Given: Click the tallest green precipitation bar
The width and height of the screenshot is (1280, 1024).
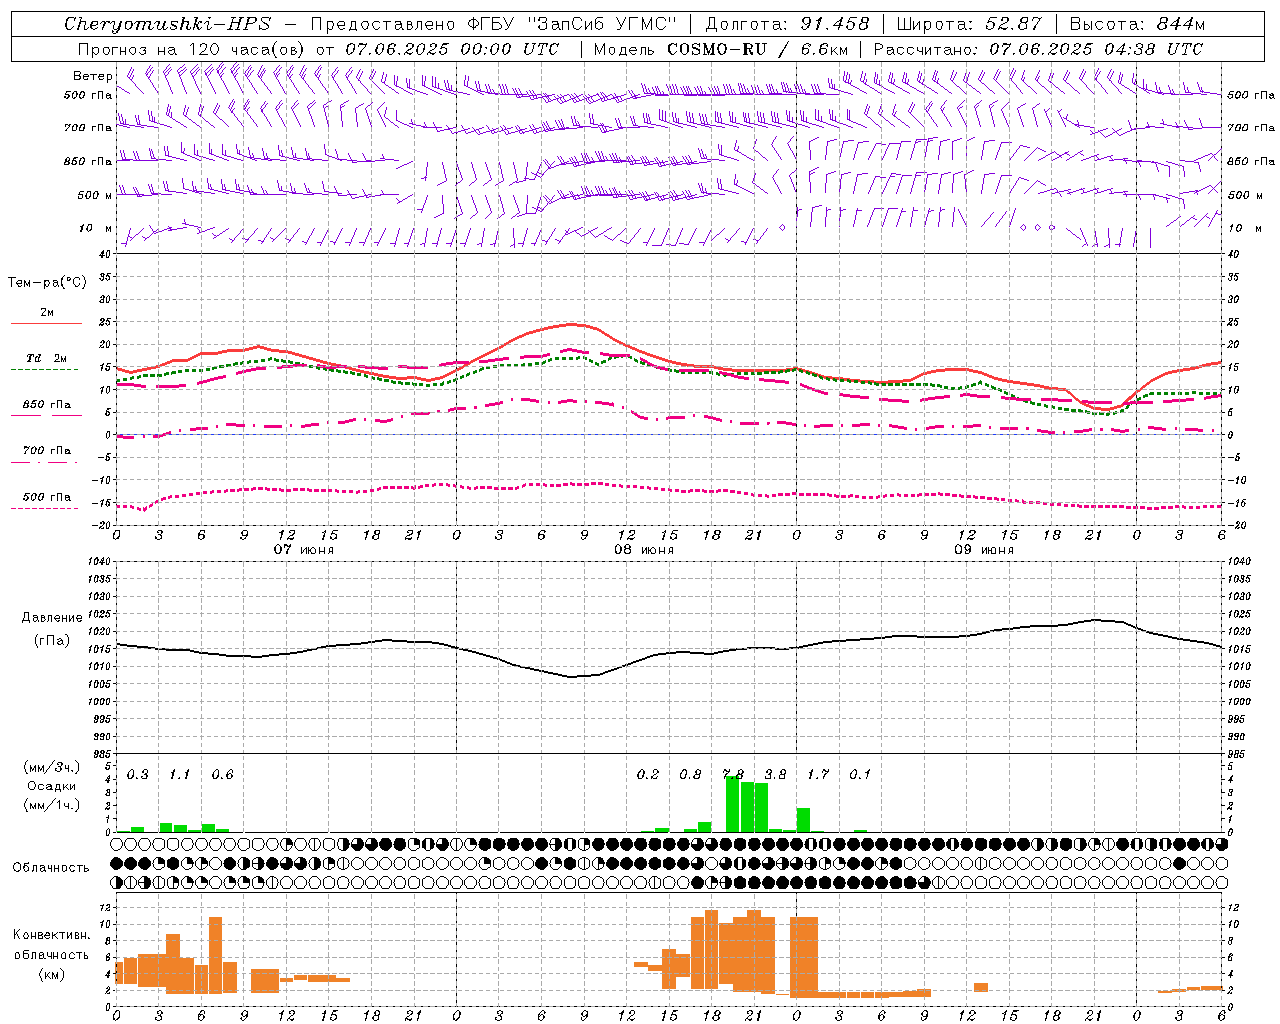Looking at the screenshot, I should click(x=732, y=805).
